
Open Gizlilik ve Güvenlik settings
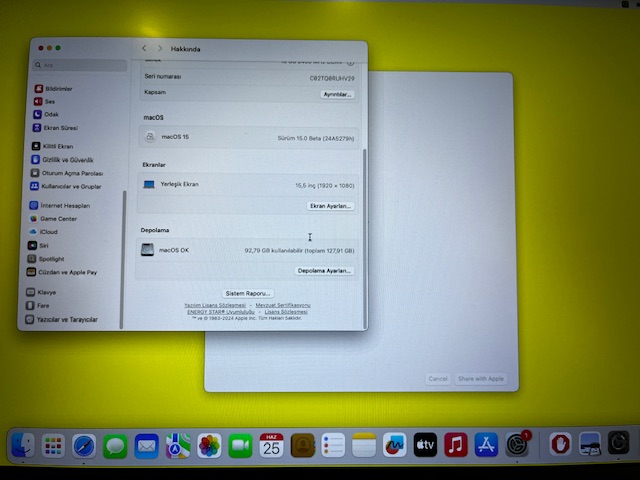click(x=68, y=160)
